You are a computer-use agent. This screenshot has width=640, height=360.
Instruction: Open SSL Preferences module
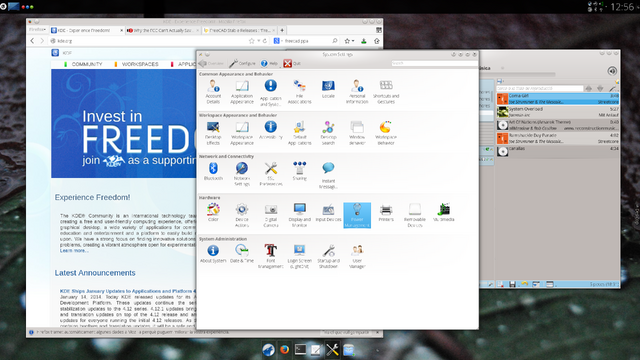(271, 174)
